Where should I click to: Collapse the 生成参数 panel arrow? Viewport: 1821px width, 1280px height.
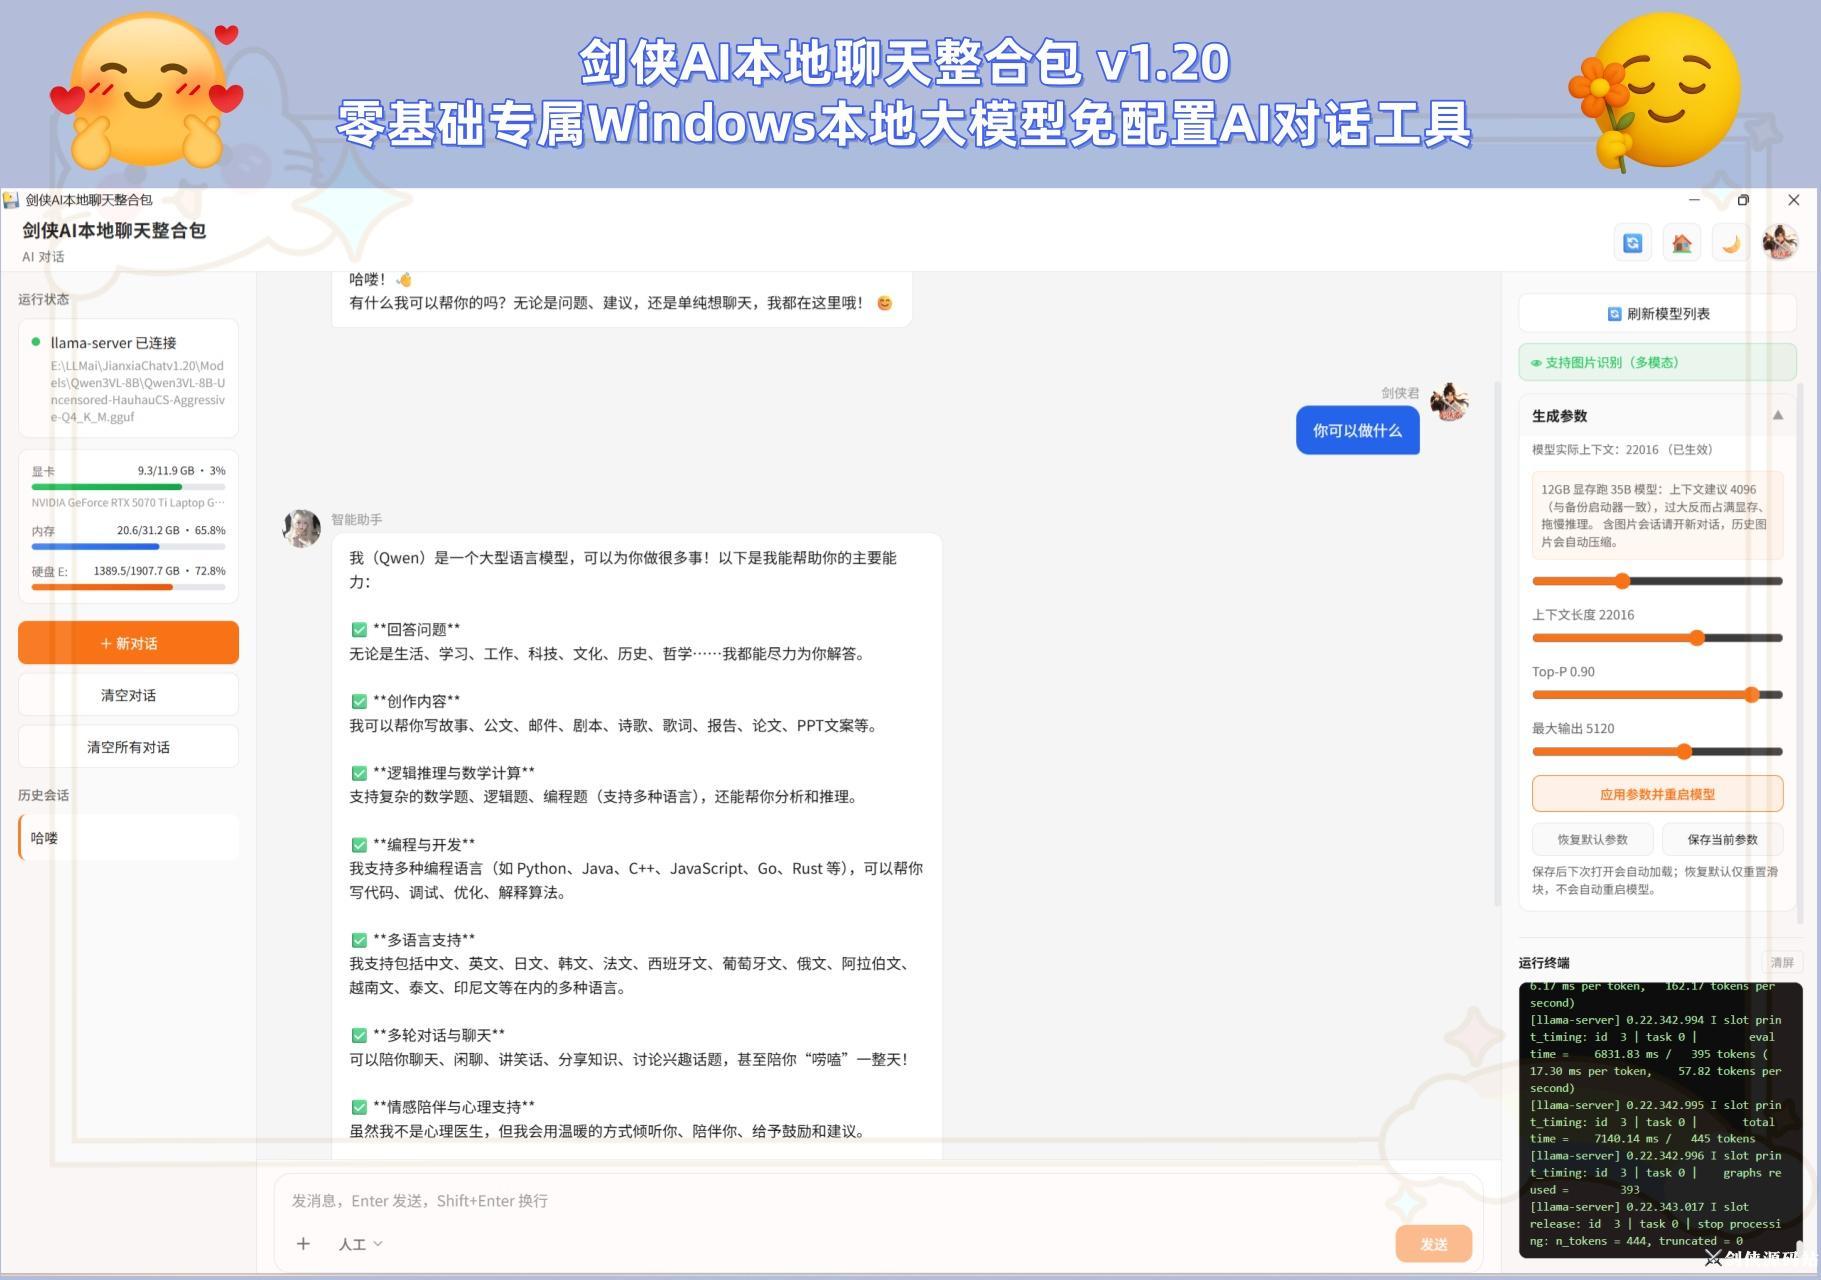(1777, 415)
